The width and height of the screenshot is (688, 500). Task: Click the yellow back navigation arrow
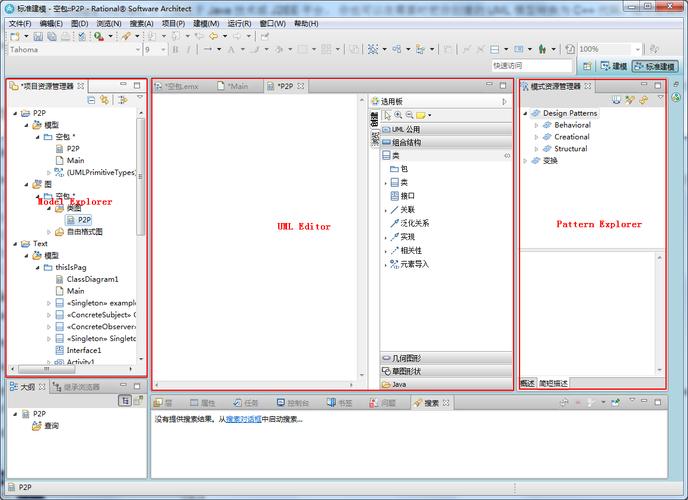[214, 36]
